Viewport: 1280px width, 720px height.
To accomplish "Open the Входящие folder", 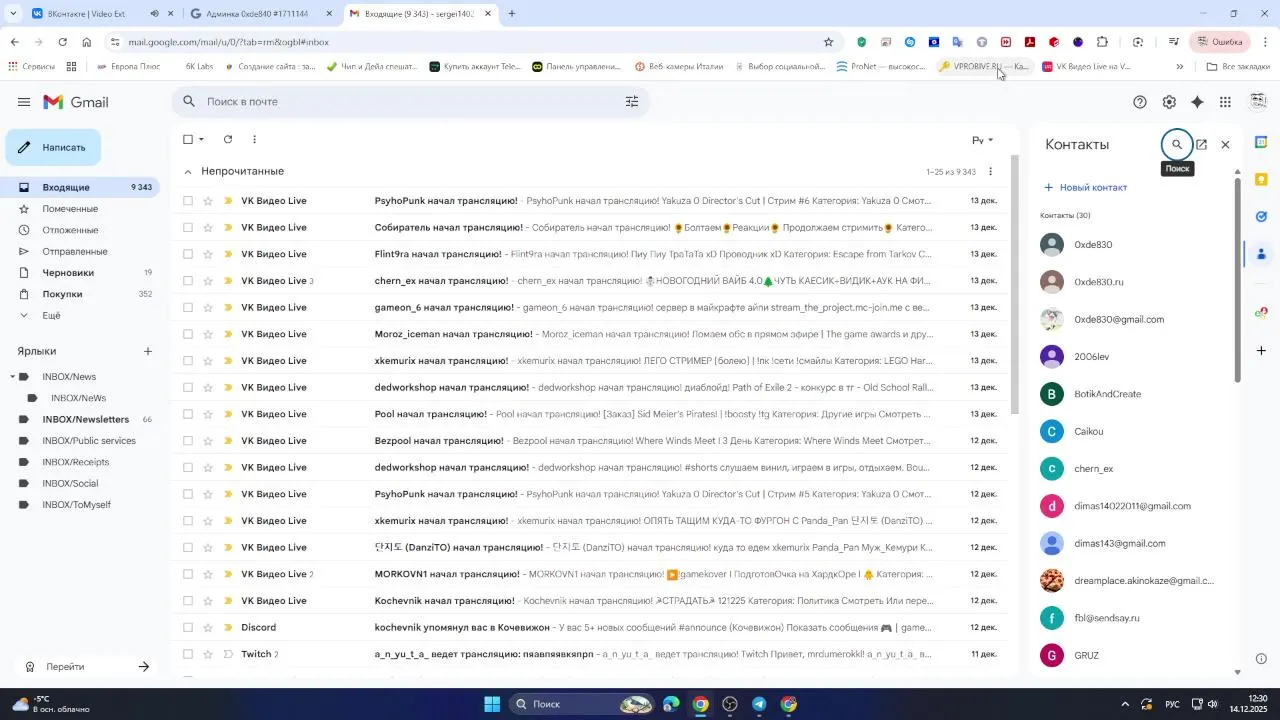I will point(80,187).
